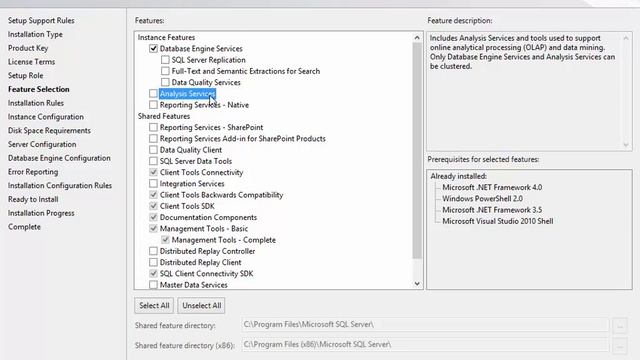
Task: Enable the Data Quality Client checkbox
Action: coord(153,150)
